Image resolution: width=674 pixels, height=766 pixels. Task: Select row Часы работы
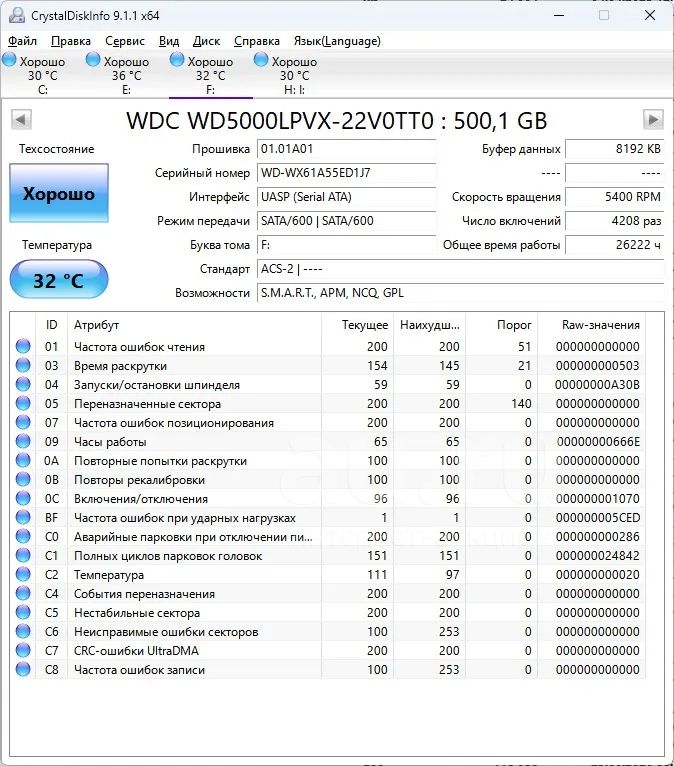tap(328, 442)
